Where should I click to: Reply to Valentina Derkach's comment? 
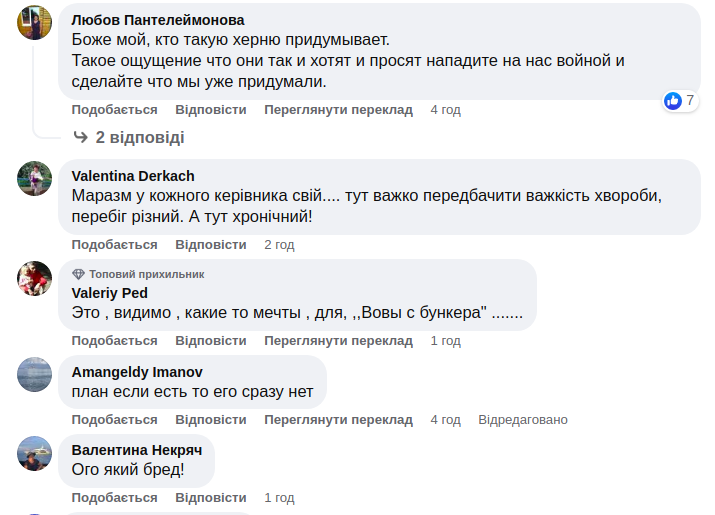click(x=210, y=244)
